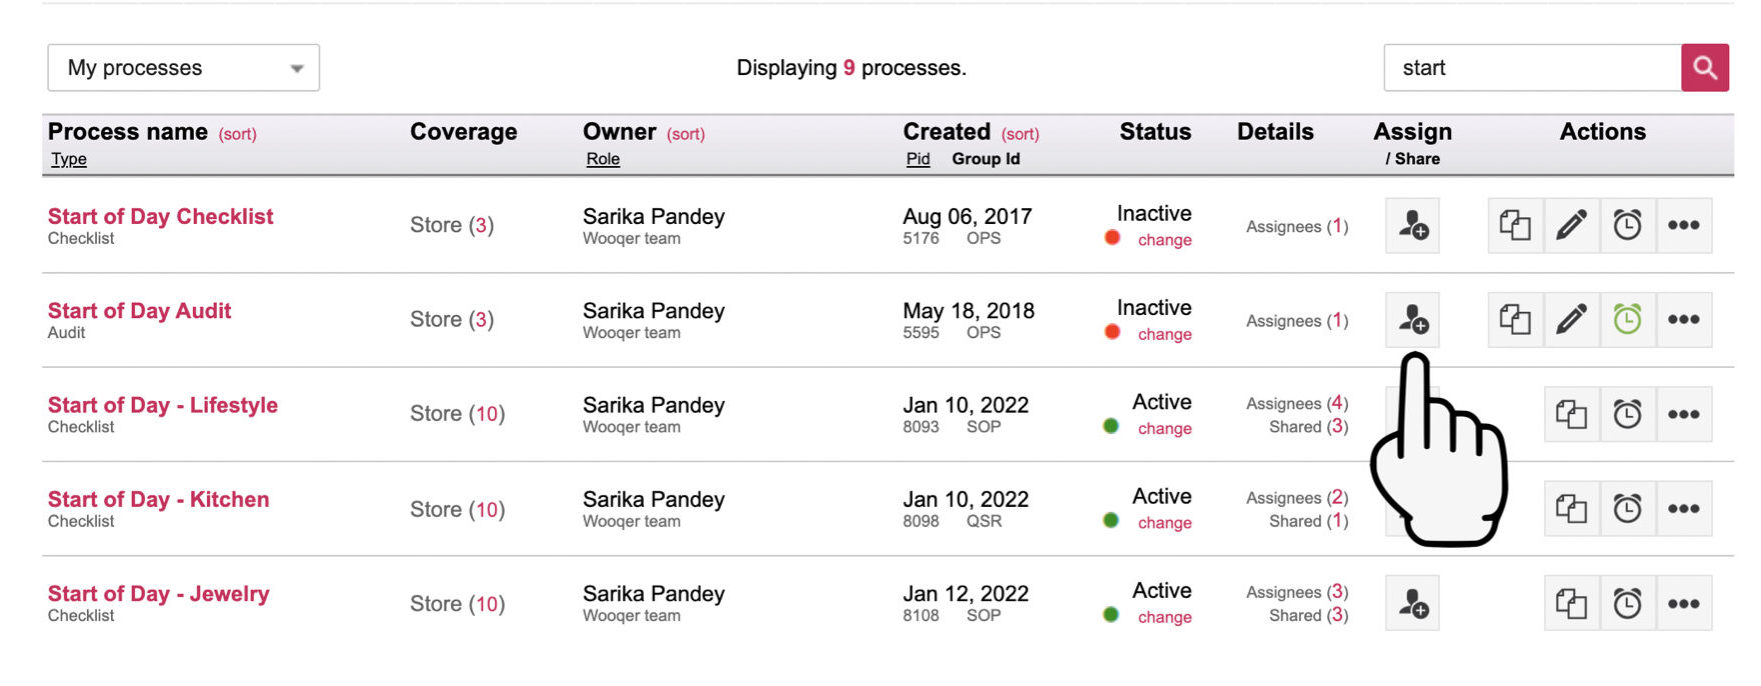Image resolution: width=1761 pixels, height=686 pixels.
Task: Click the magnifier search button
Action: tap(1705, 68)
